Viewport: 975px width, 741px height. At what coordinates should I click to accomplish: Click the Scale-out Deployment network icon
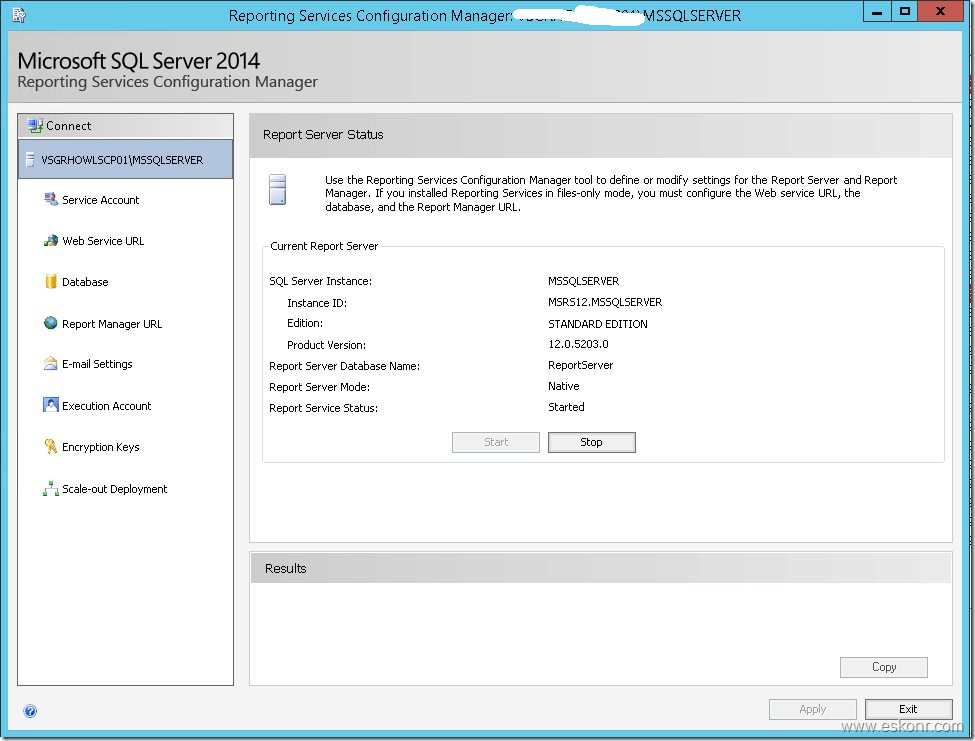50,489
